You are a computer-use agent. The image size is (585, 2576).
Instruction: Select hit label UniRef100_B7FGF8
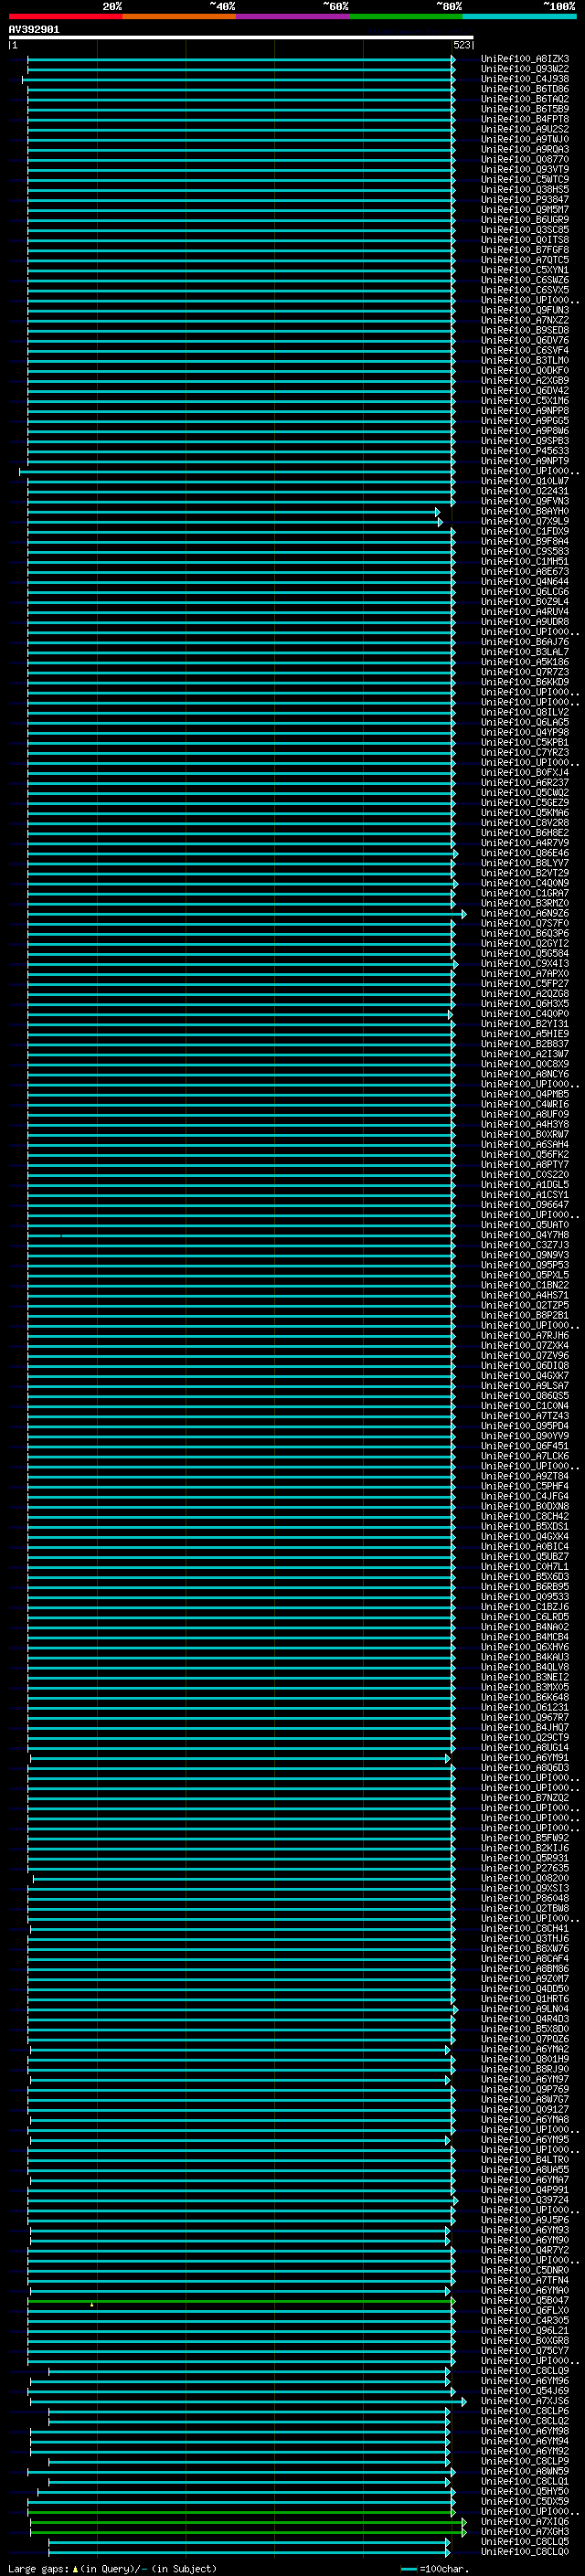pos(525,250)
